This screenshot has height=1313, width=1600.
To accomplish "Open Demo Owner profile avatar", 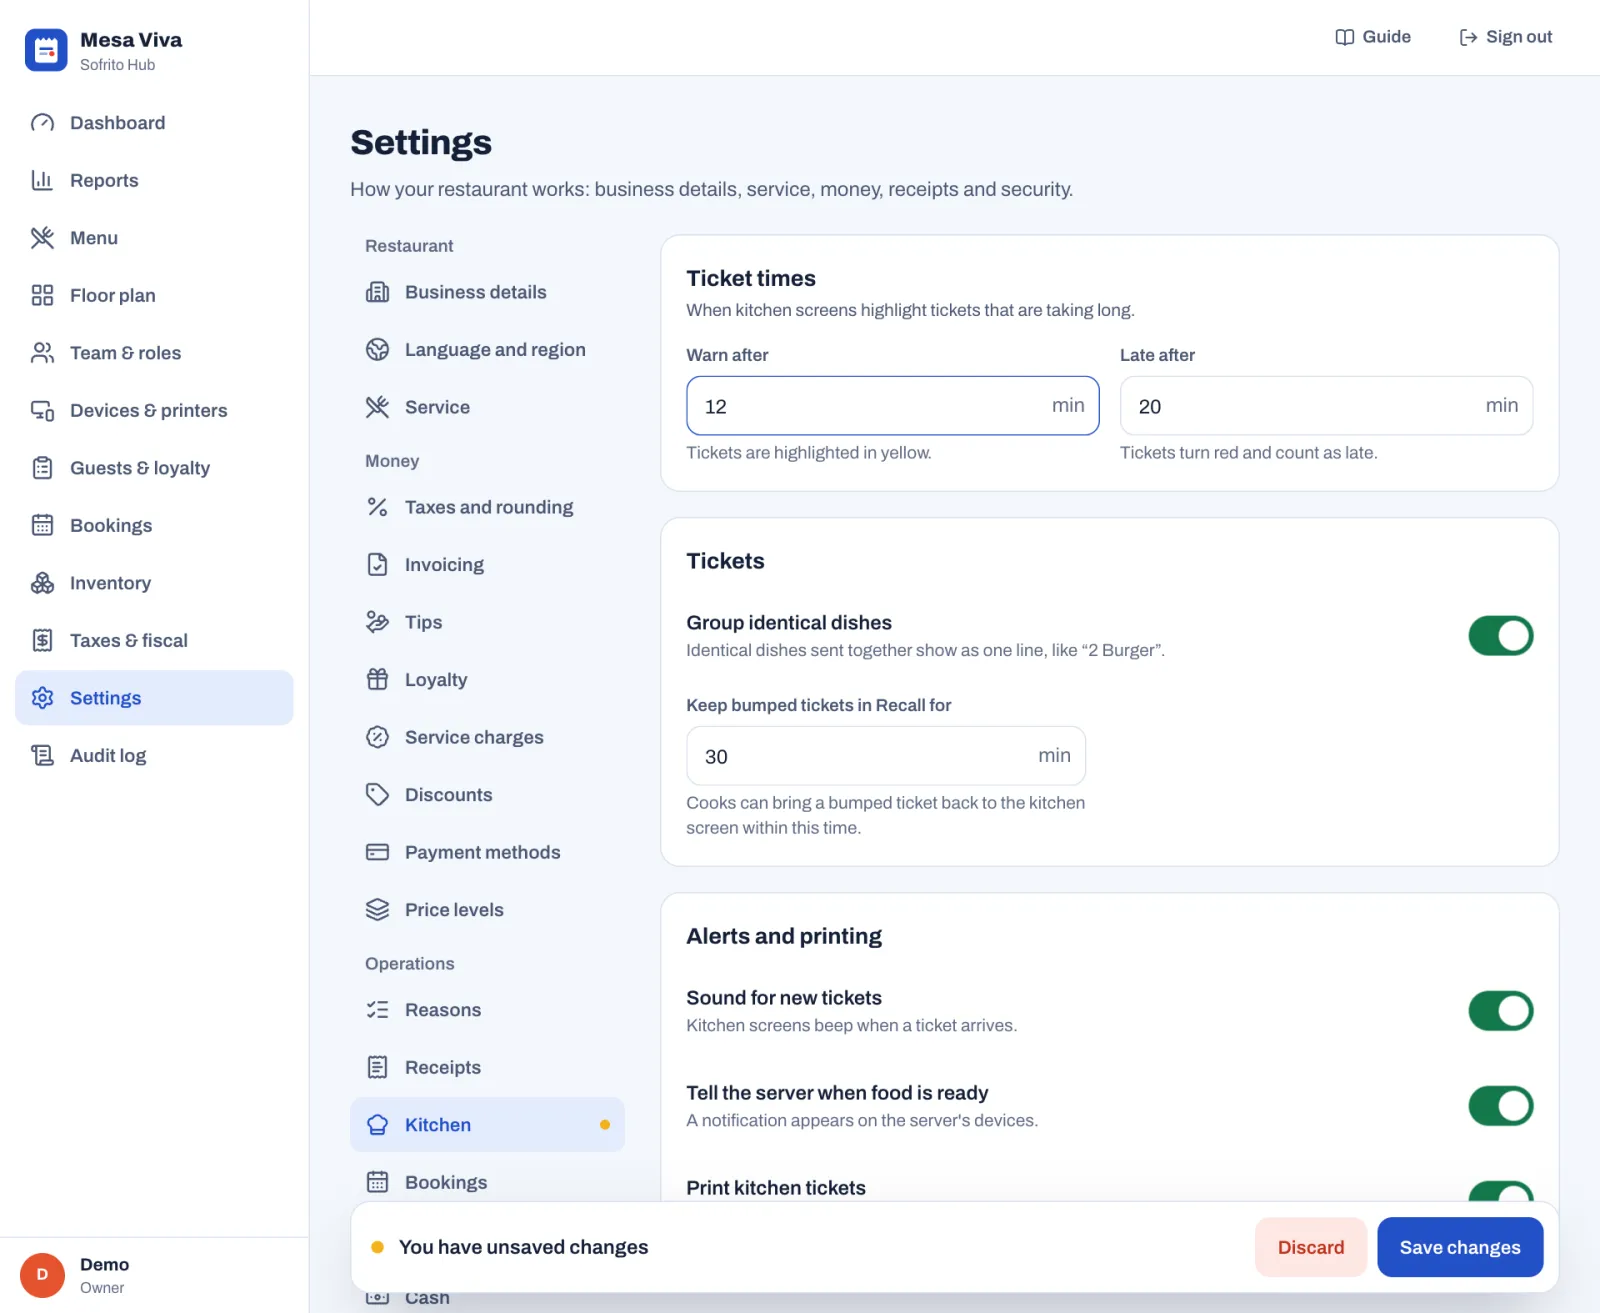I will pyautogui.click(x=42, y=1275).
